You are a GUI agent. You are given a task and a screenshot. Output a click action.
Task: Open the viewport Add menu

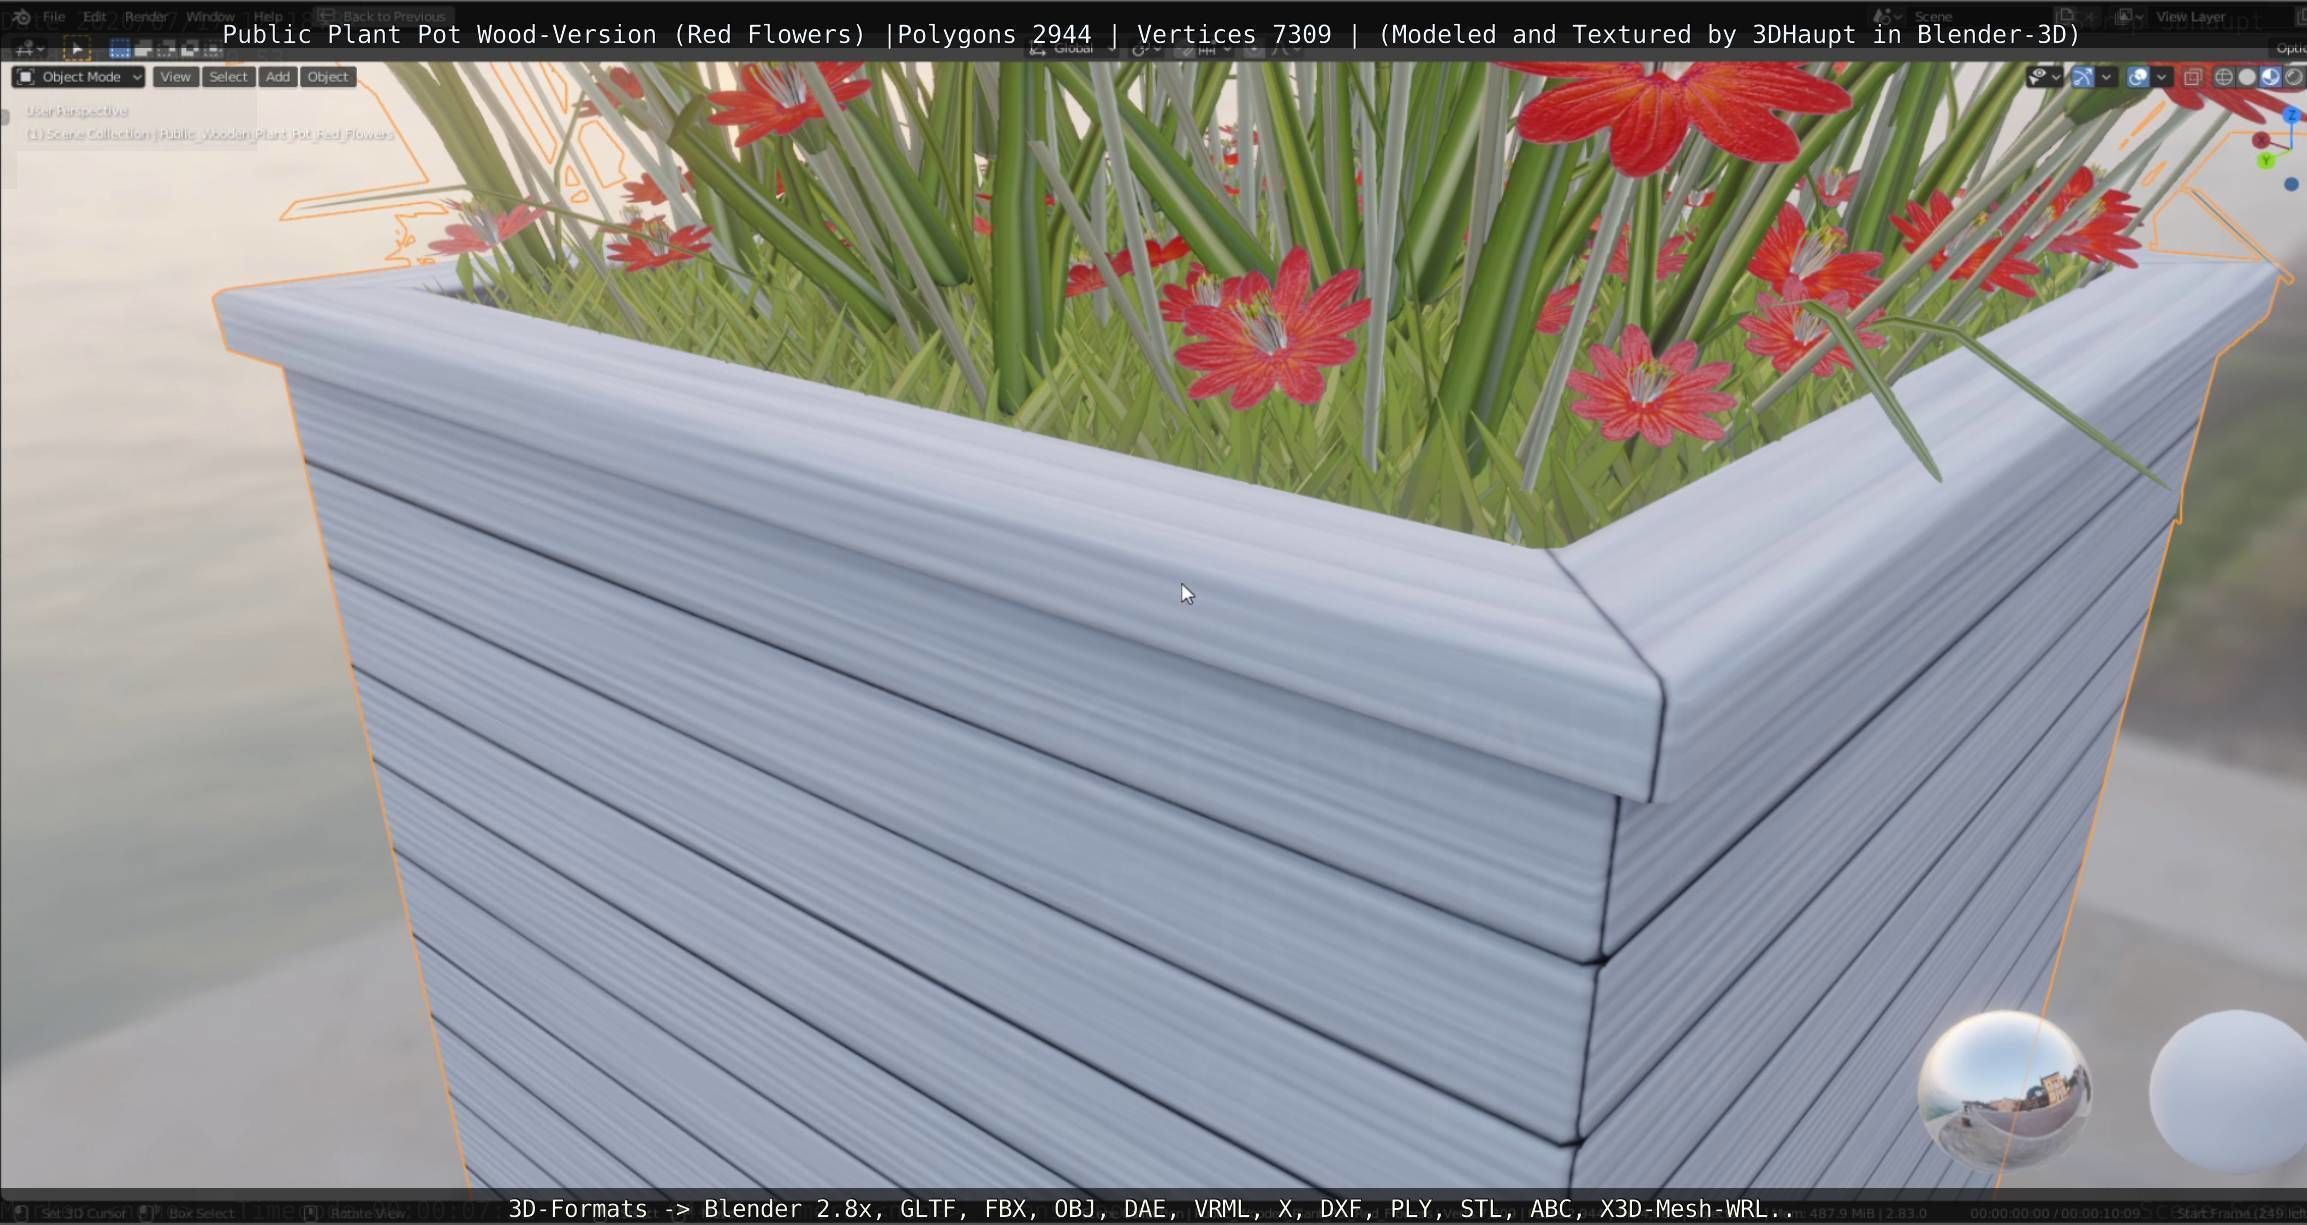click(x=278, y=77)
